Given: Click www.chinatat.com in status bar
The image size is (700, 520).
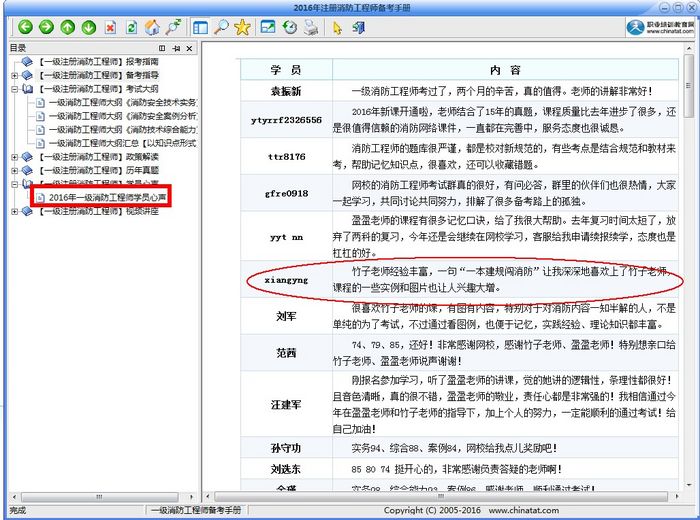Looking at the screenshot, I should [524, 510].
